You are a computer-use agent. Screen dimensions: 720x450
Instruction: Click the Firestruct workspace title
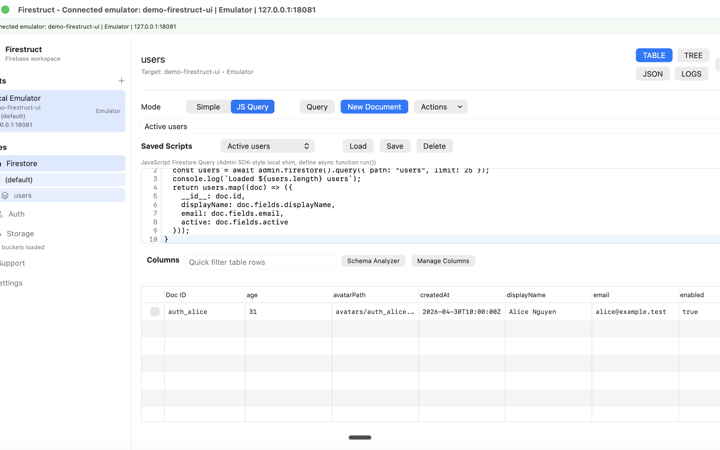coord(23,49)
